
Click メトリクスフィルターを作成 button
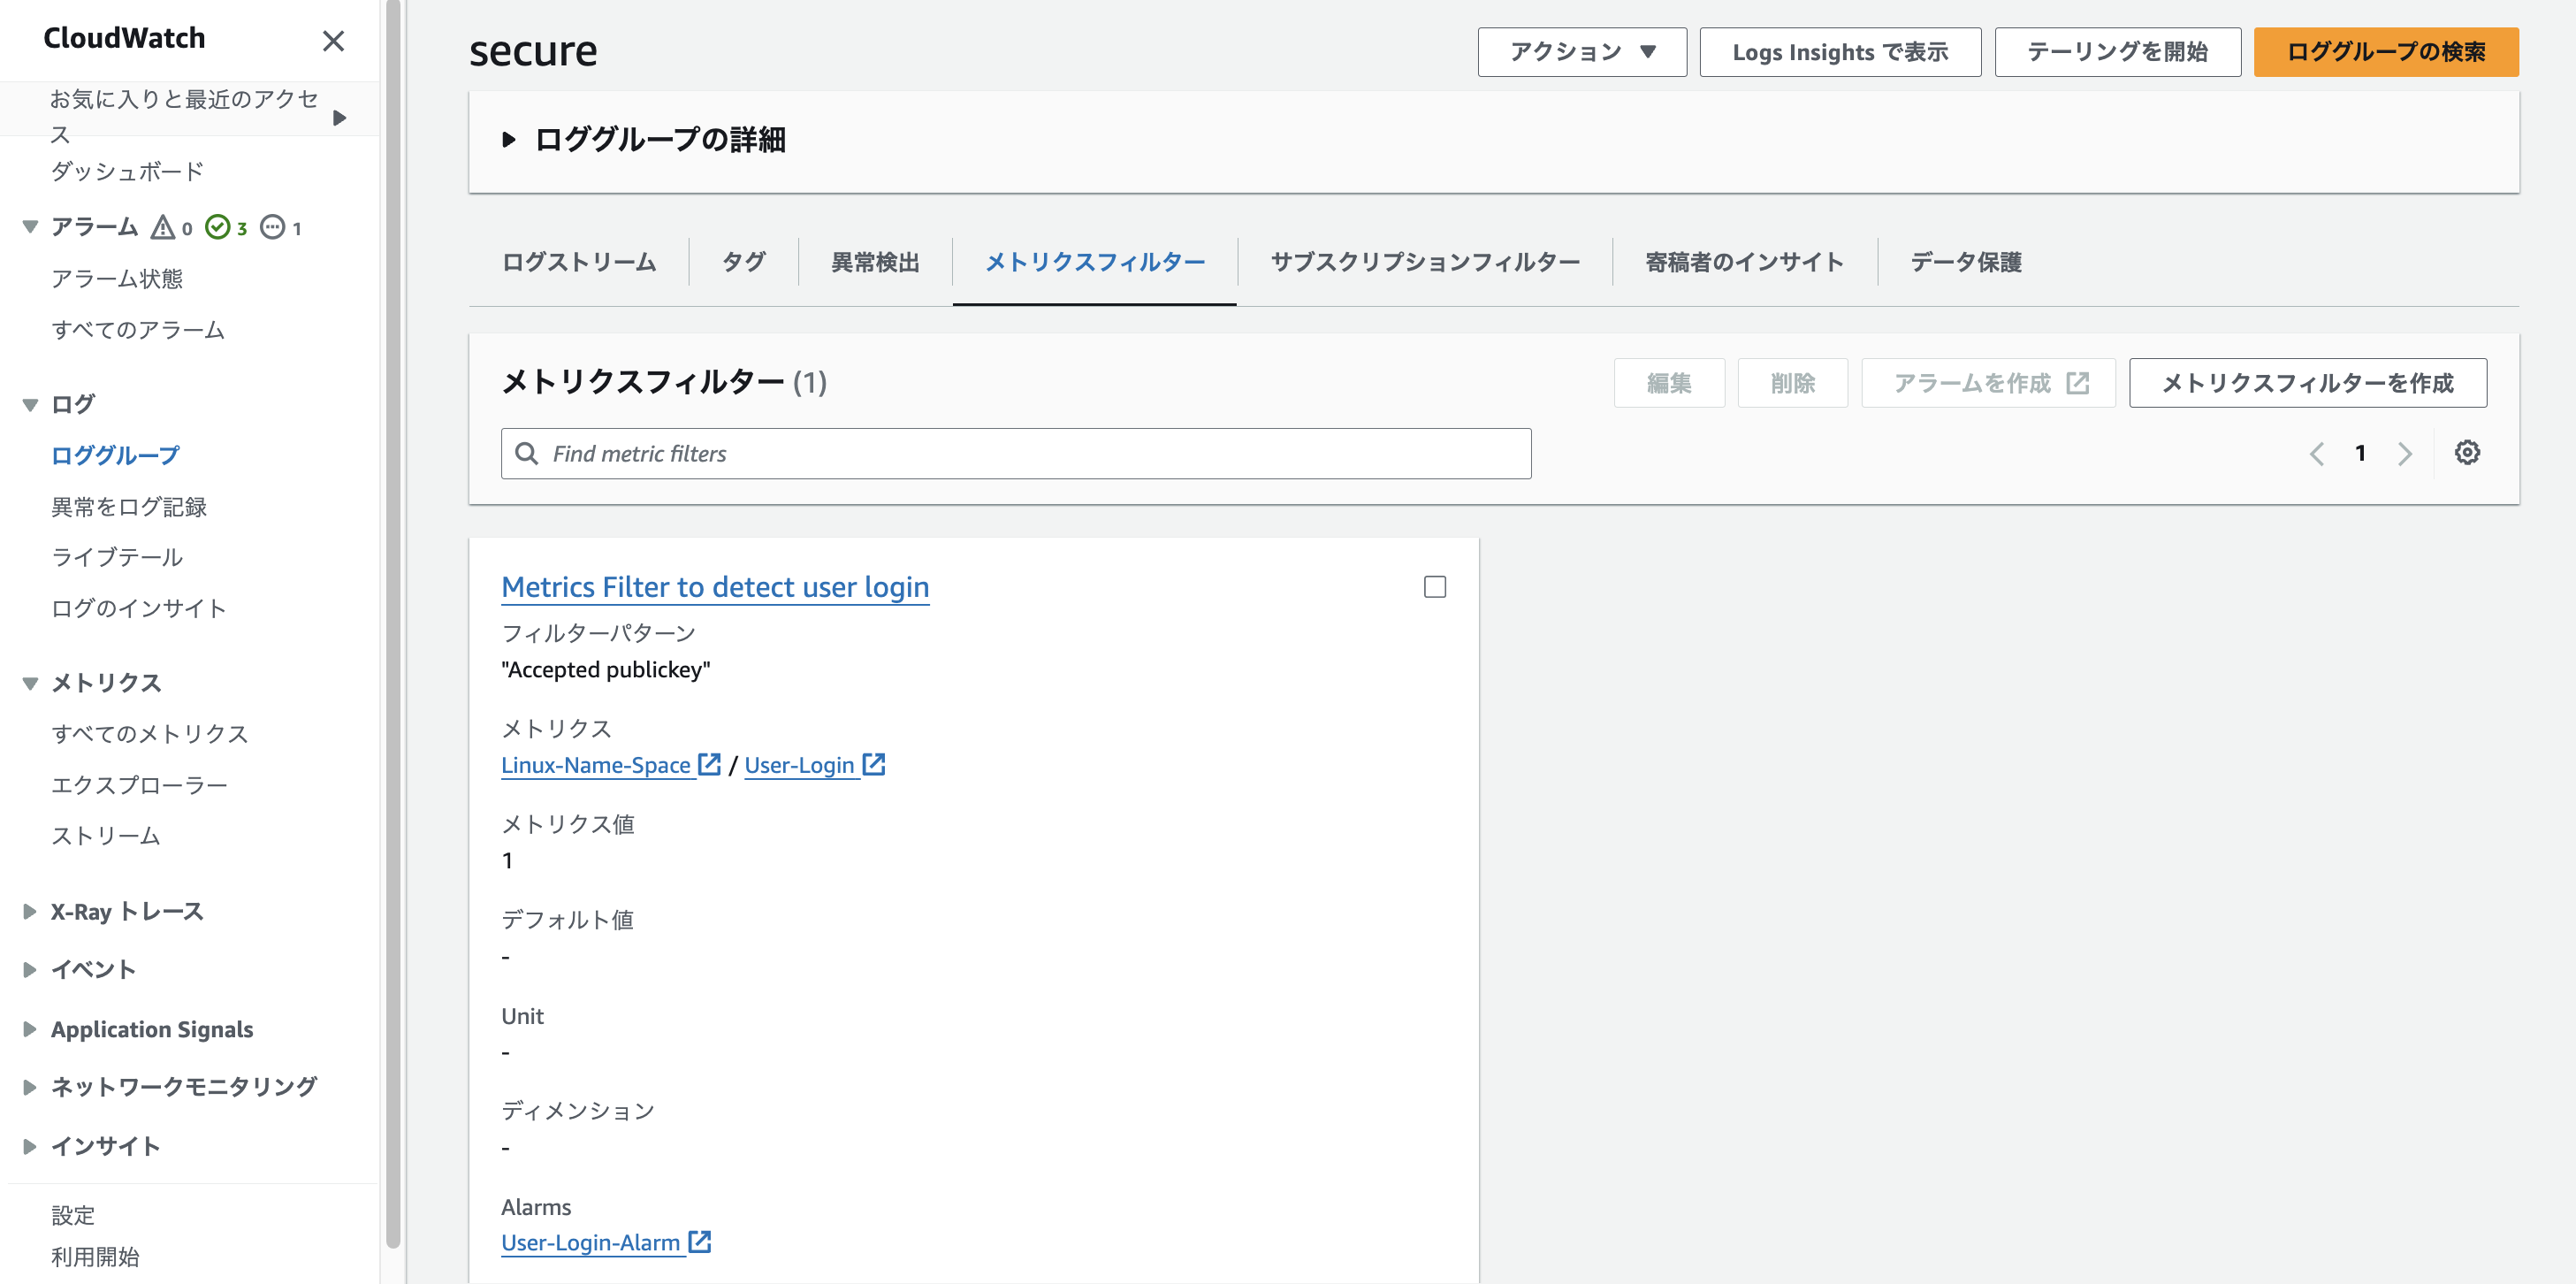(2307, 383)
